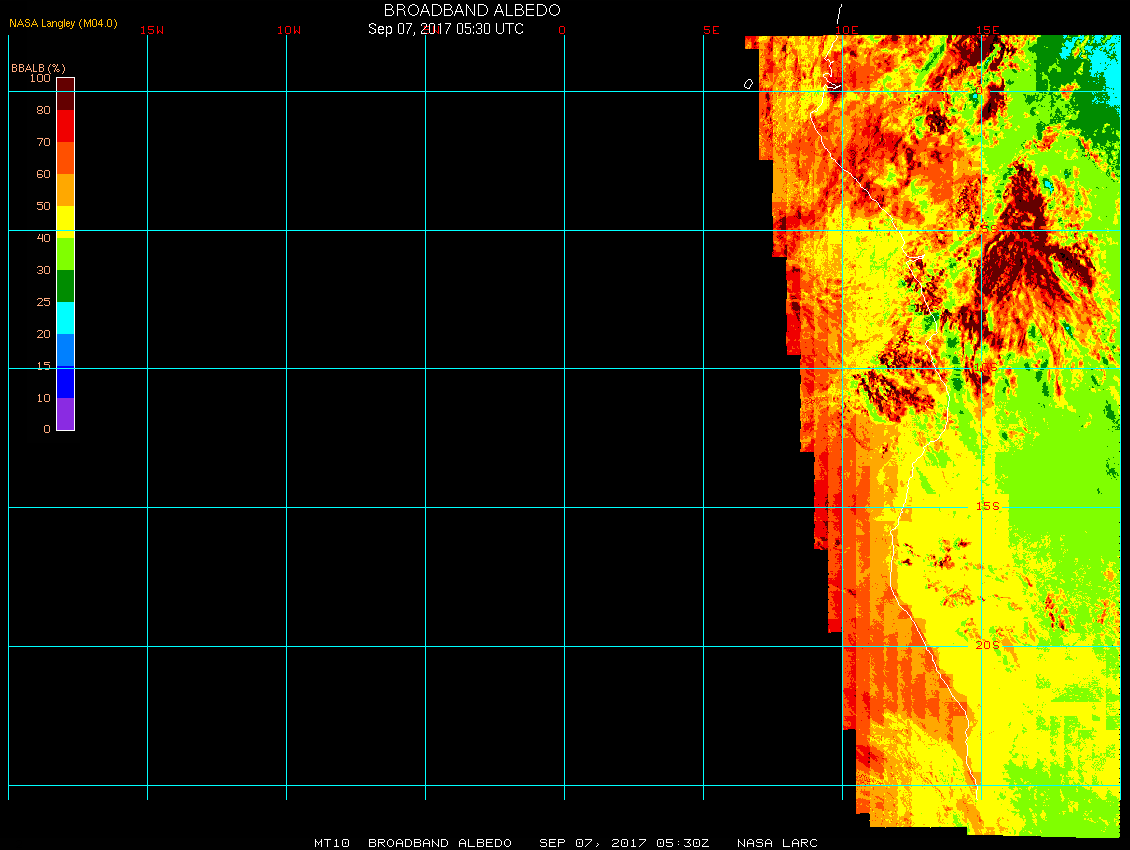Viewport: 1130px width, 850px height.
Task: Select the bright red 70–80% legend swatch
Action: (x=65, y=126)
